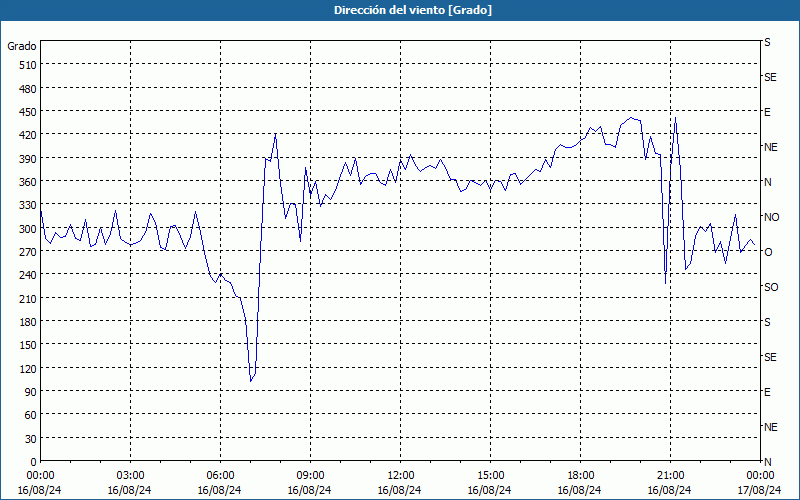Click the 21:00 time label
Image resolution: width=800 pixels, height=500 pixels.
pyautogui.click(x=670, y=476)
